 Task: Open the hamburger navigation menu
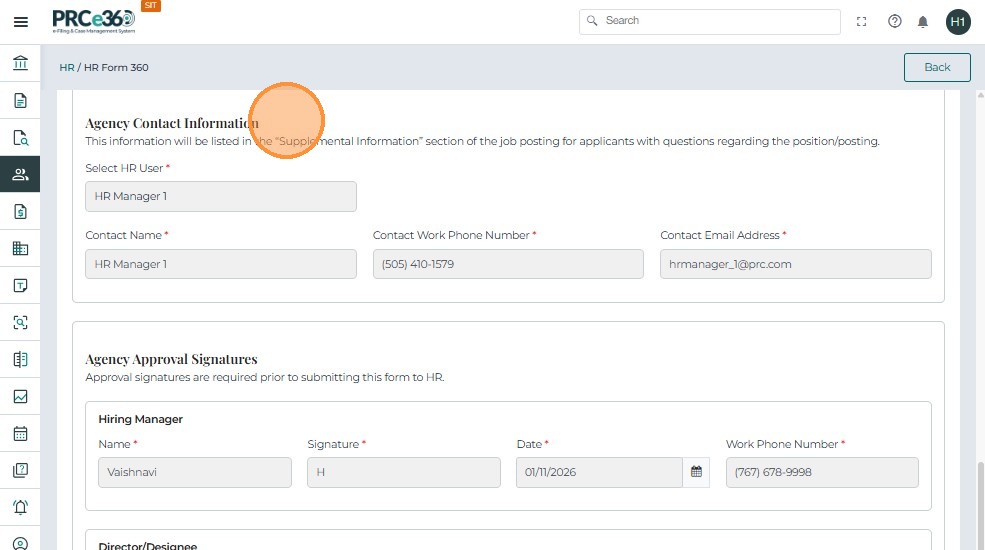20,21
